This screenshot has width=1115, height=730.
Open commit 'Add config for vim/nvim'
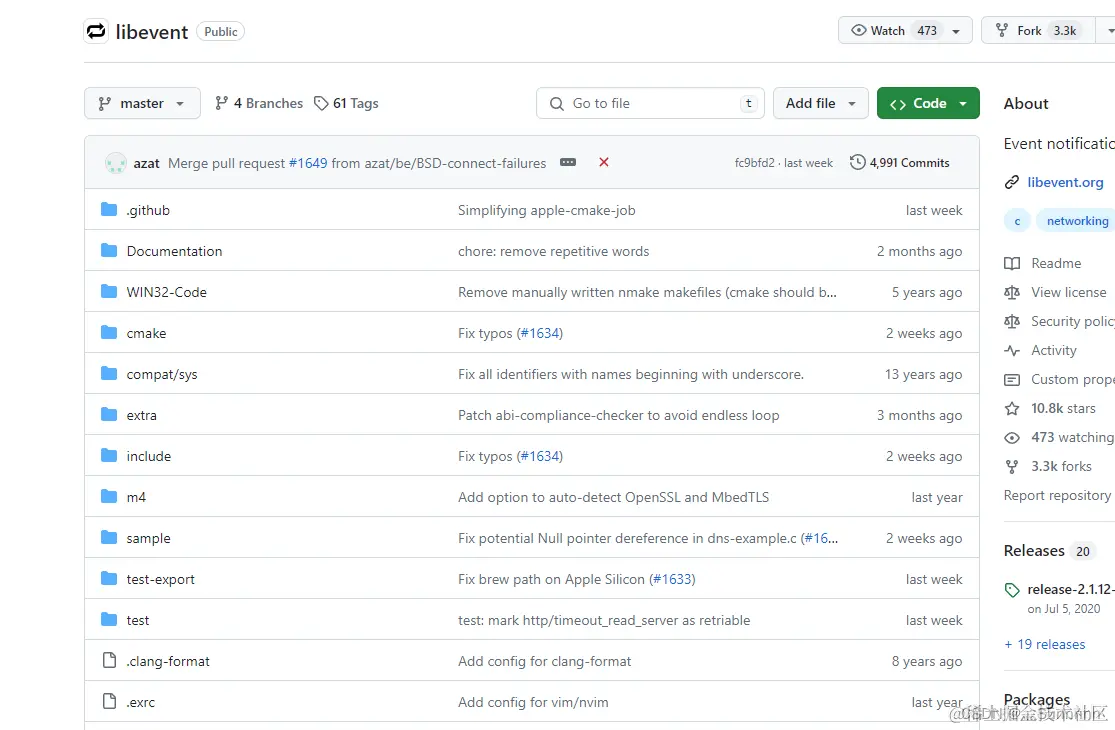tap(533, 702)
